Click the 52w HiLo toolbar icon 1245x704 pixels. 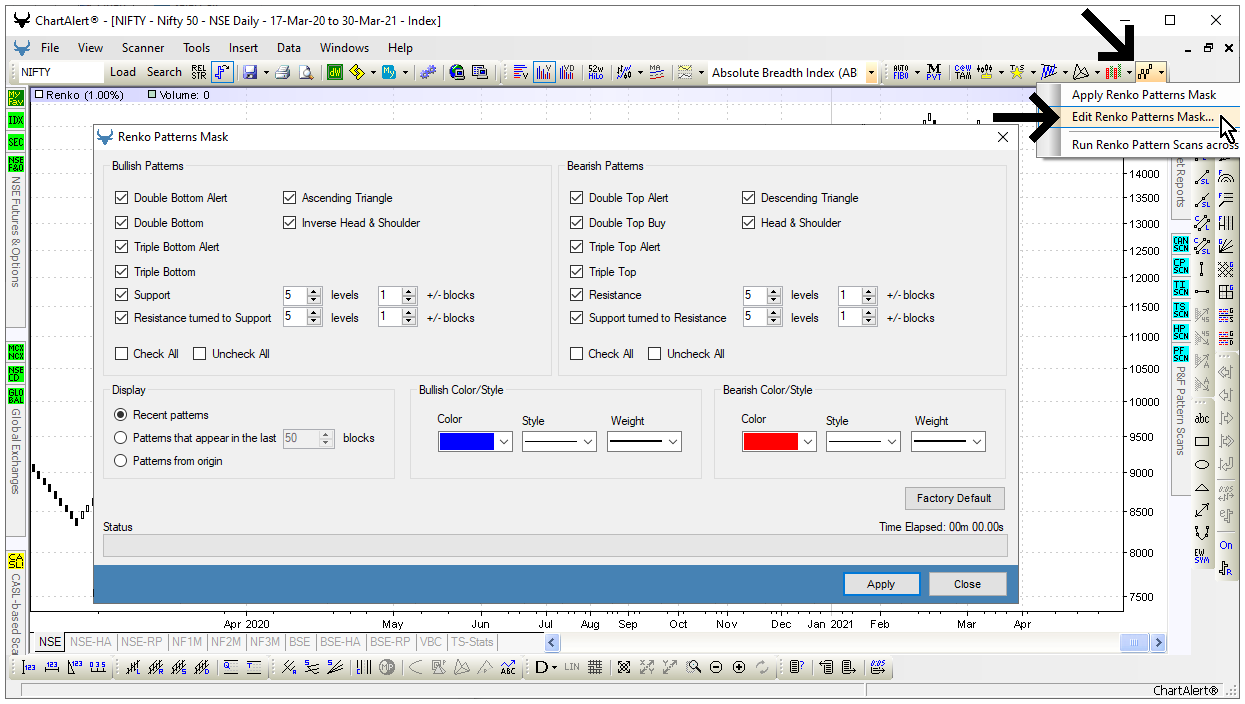pos(595,72)
